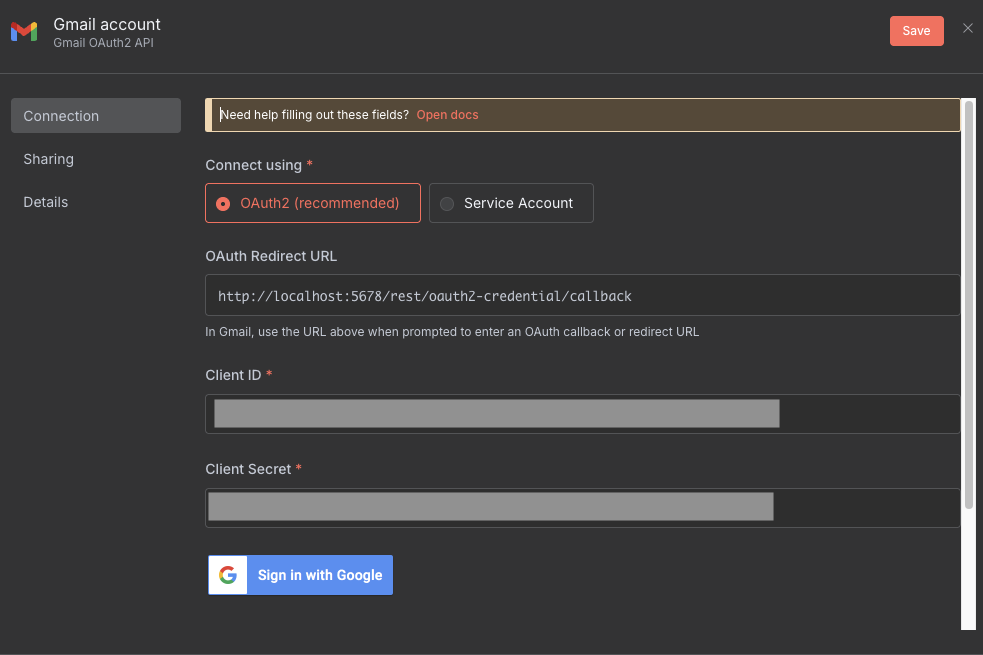Image resolution: width=983 pixels, height=655 pixels.
Task: Open docs link for help
Action: pyautogui.click(x=447, y=115)
